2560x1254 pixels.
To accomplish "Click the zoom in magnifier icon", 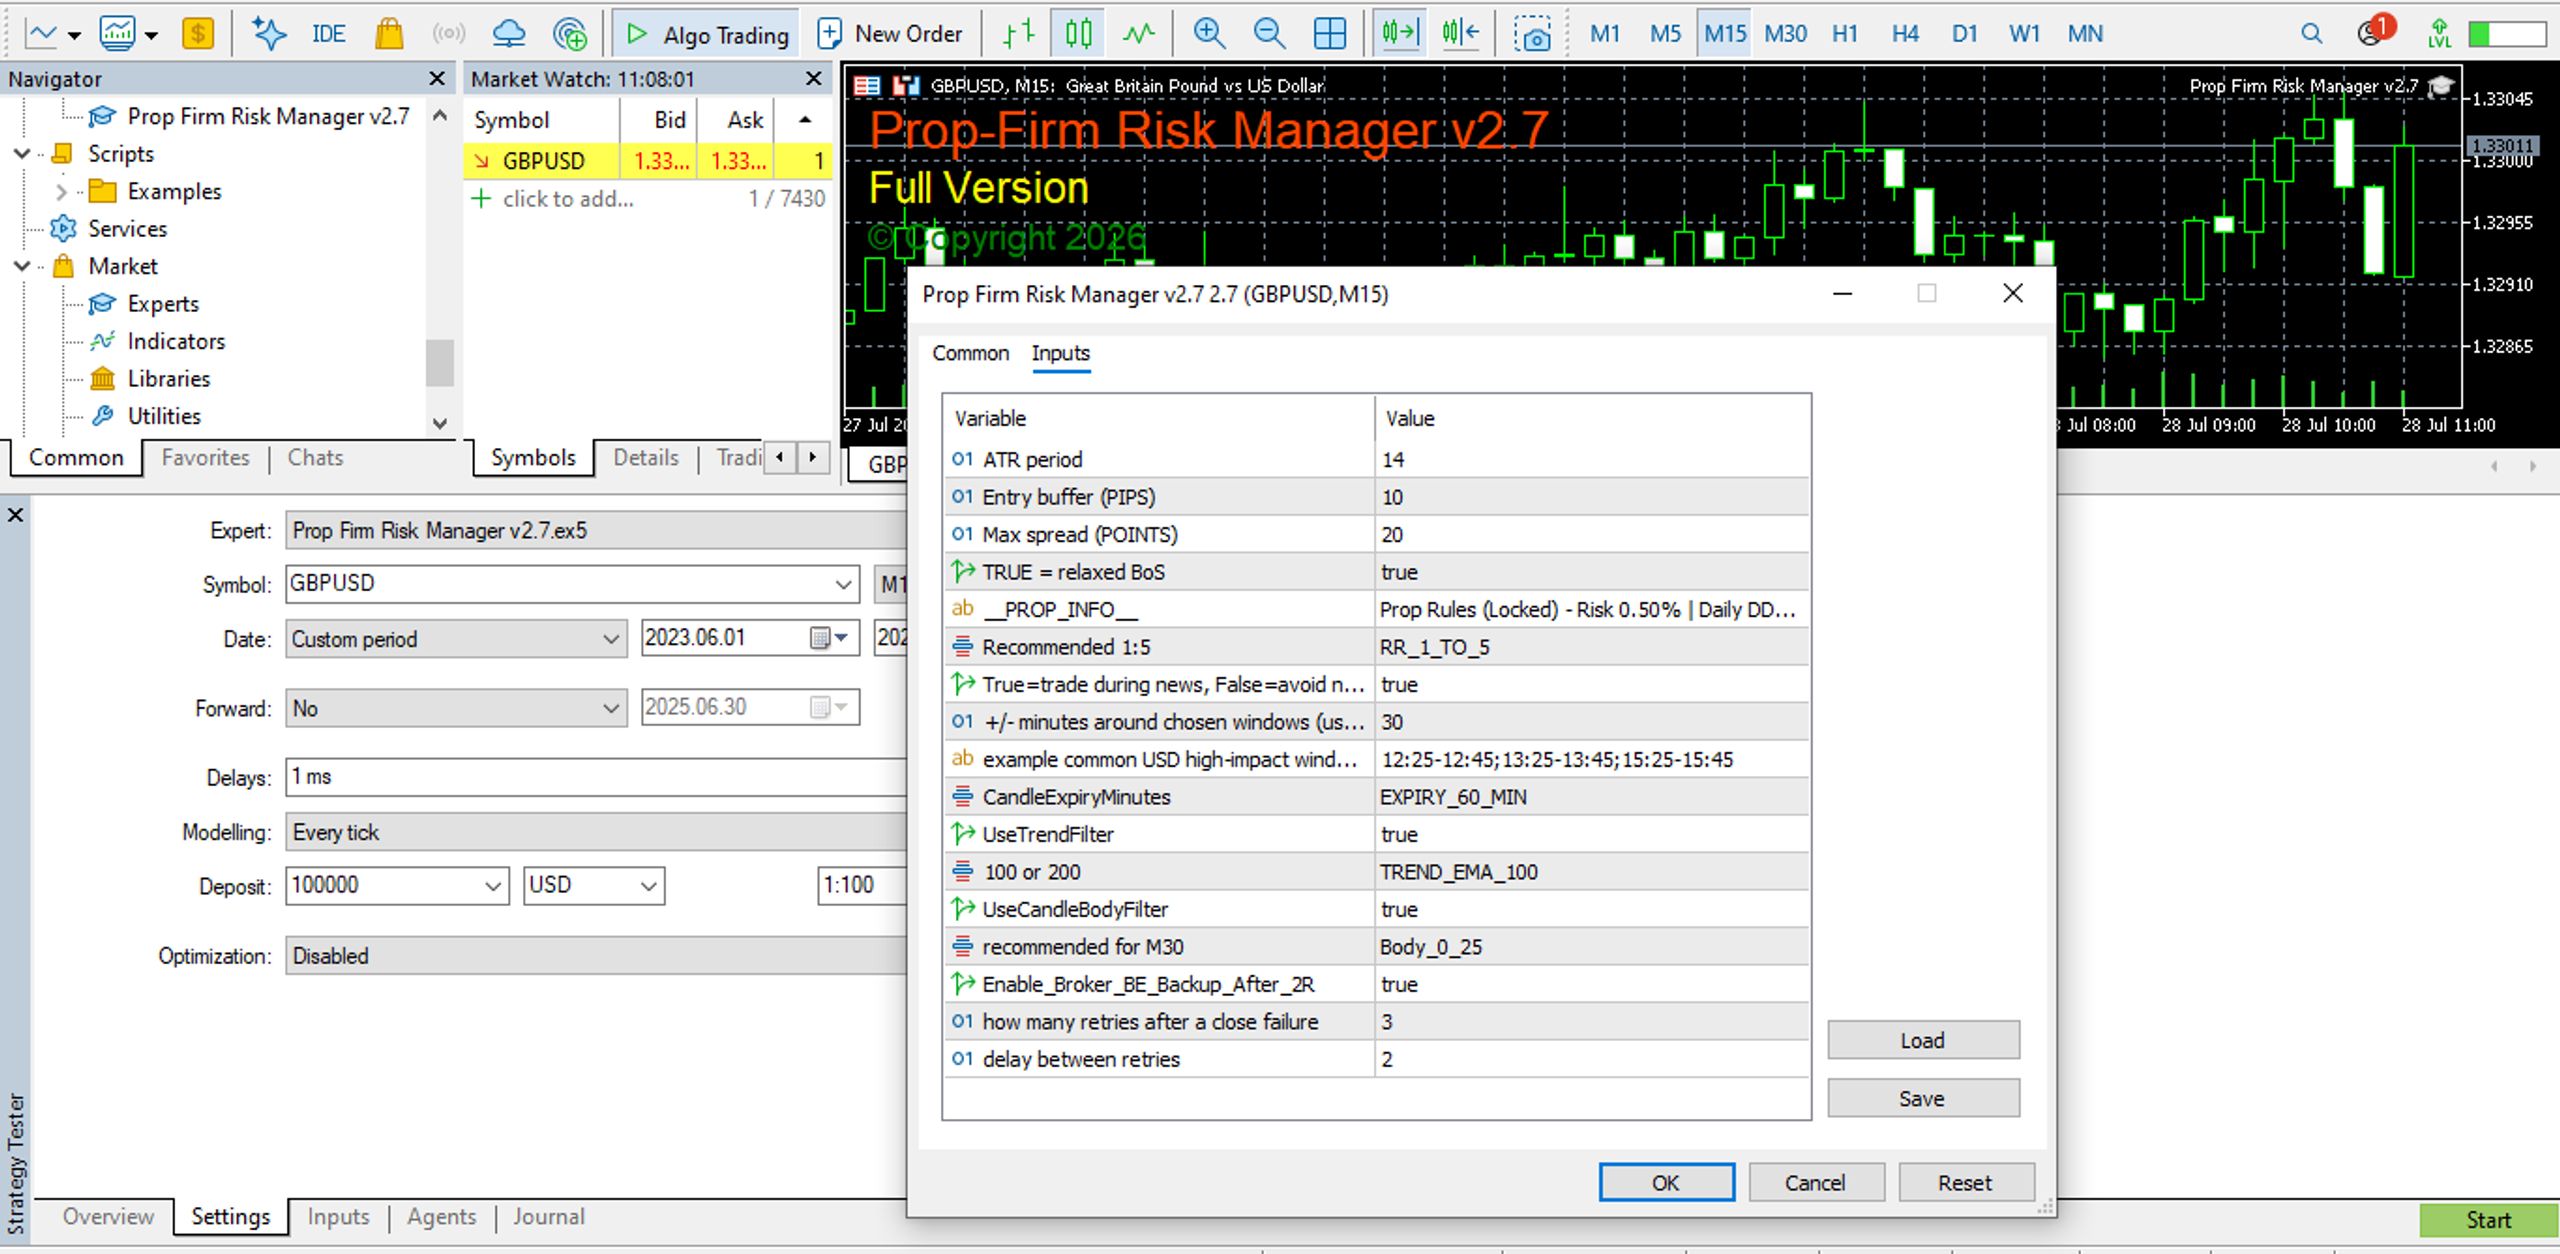I will (x=1209, y=34).
